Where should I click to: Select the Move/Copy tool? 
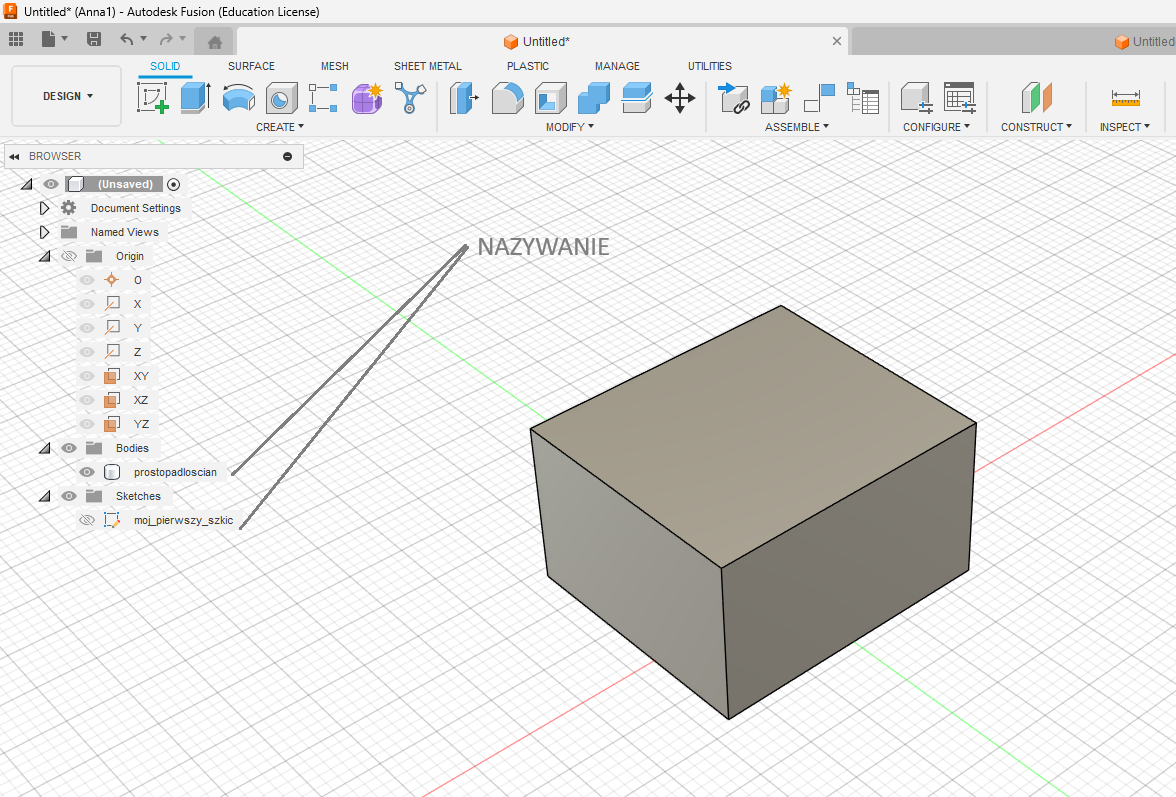click(680, 97)
